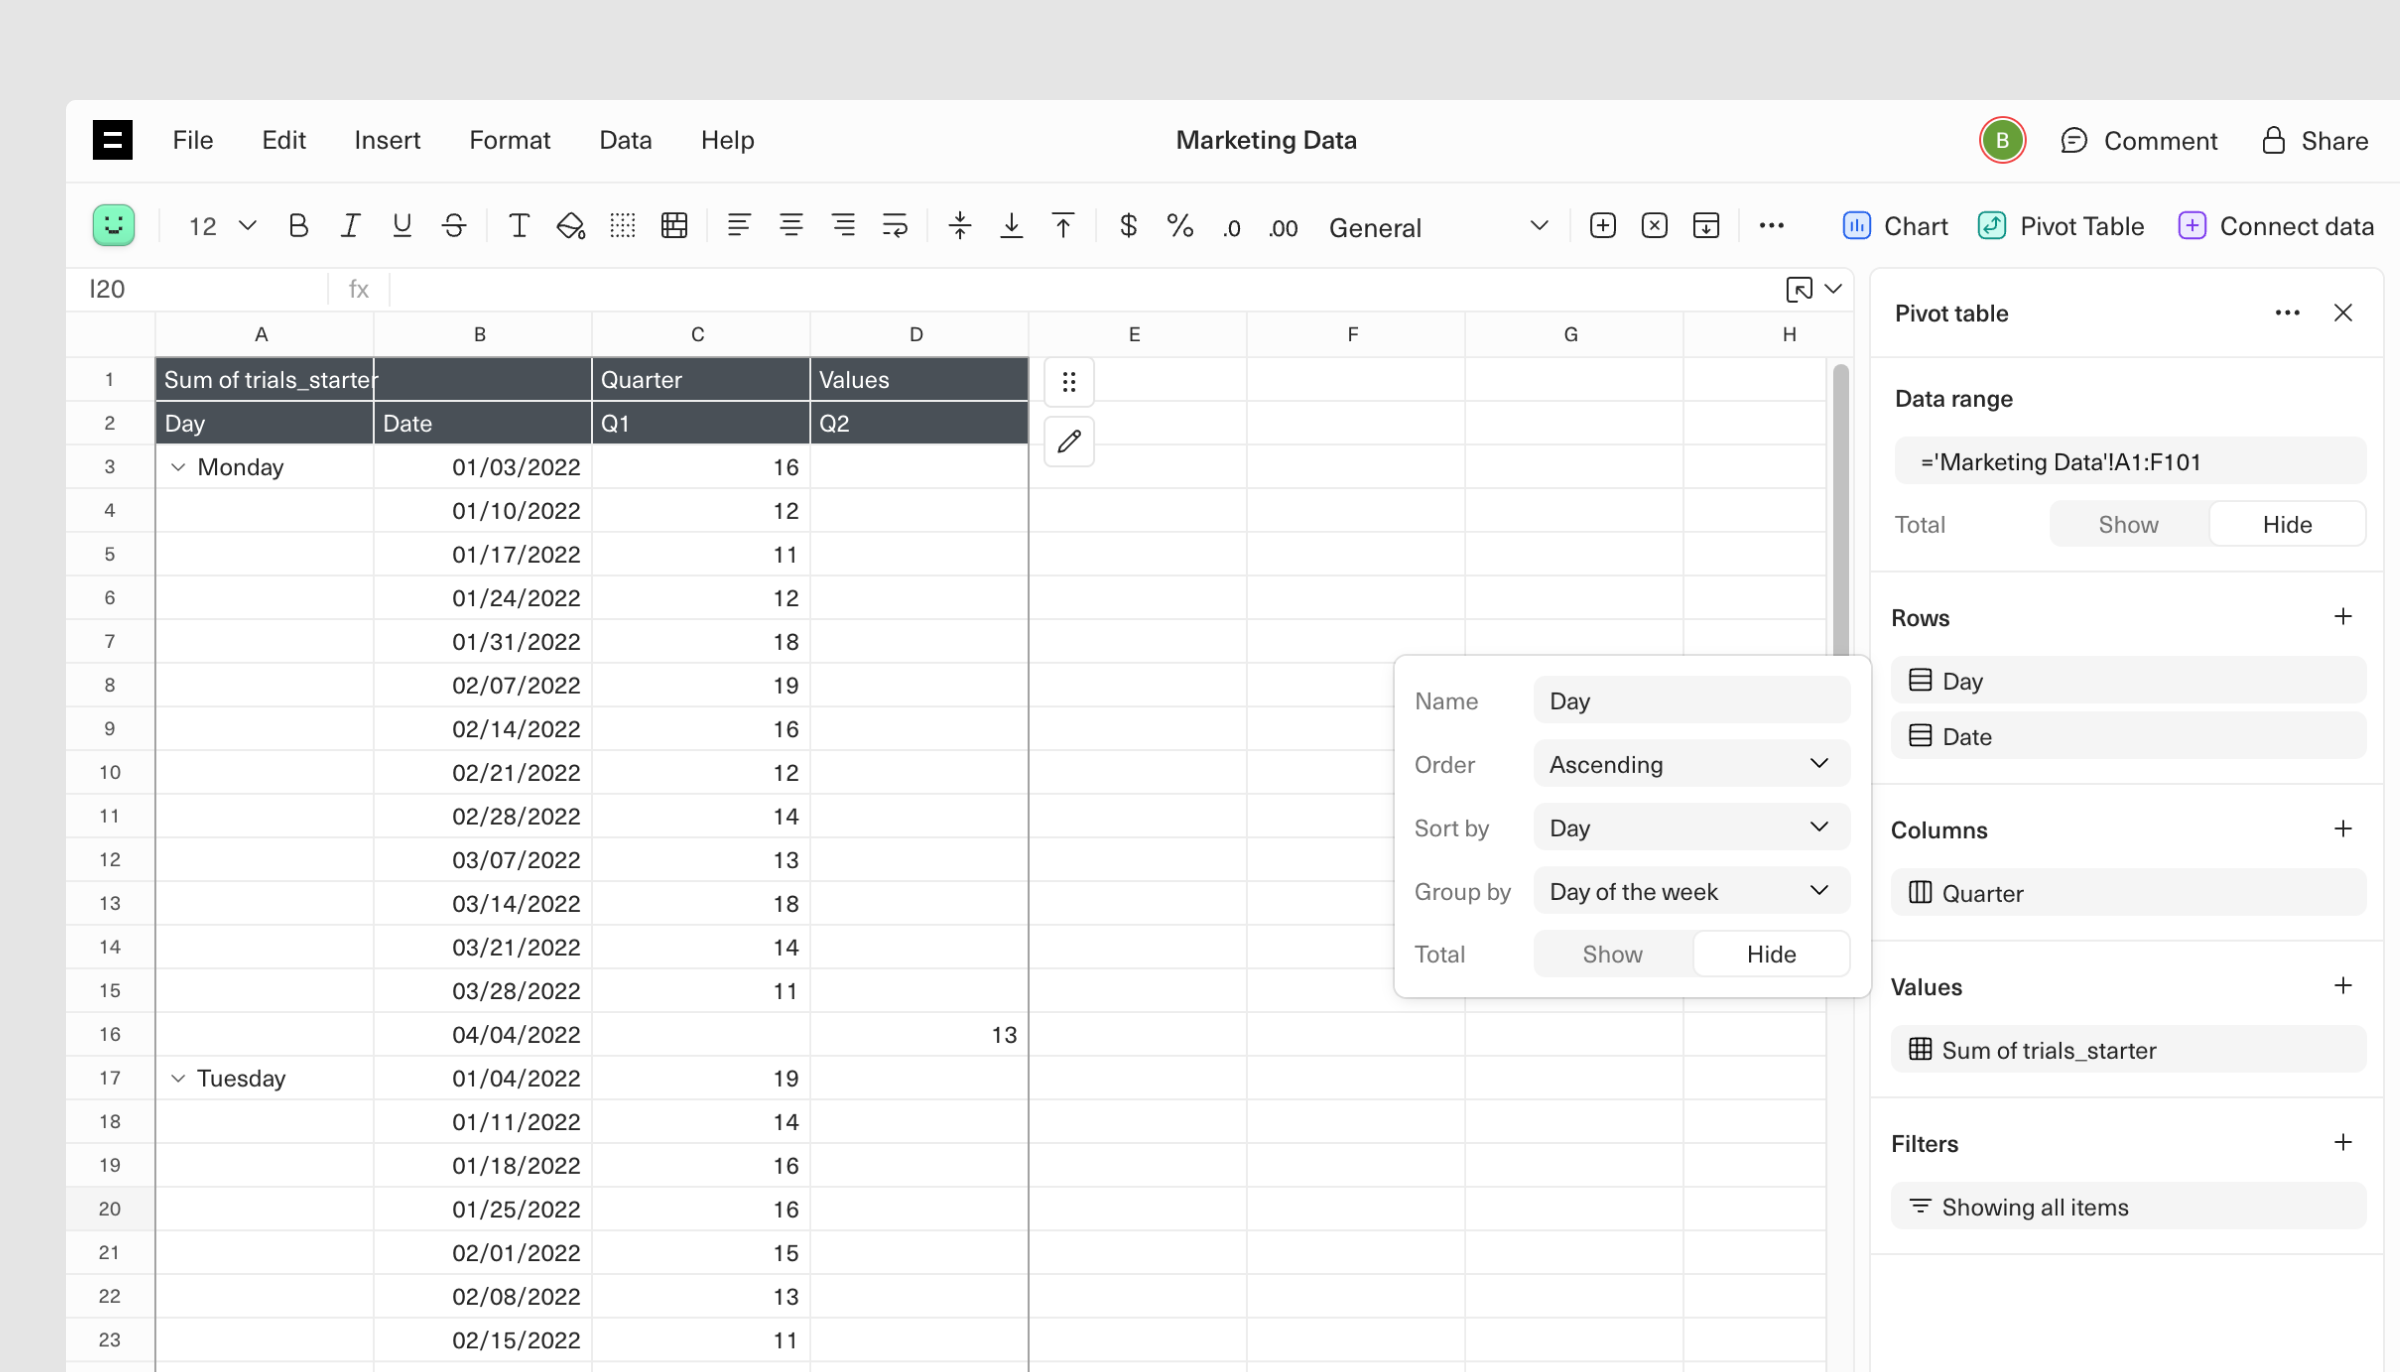Set Data range Total to Show
2400x1372 pixels.
[2128, 525]
